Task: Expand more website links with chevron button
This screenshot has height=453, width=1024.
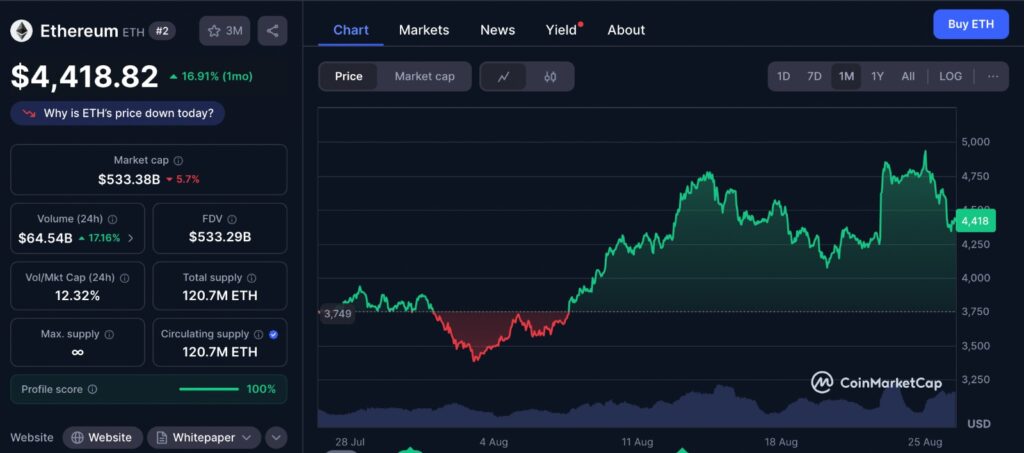Action: (x=276, y=437)
